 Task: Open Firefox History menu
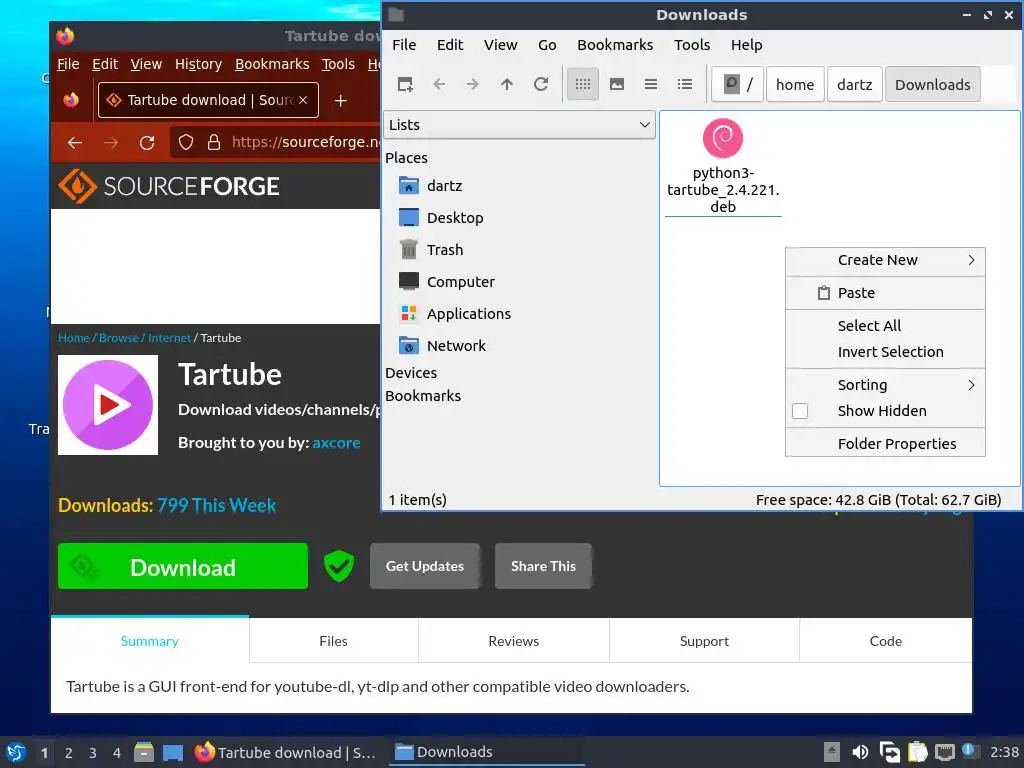(x=198, y=64)
